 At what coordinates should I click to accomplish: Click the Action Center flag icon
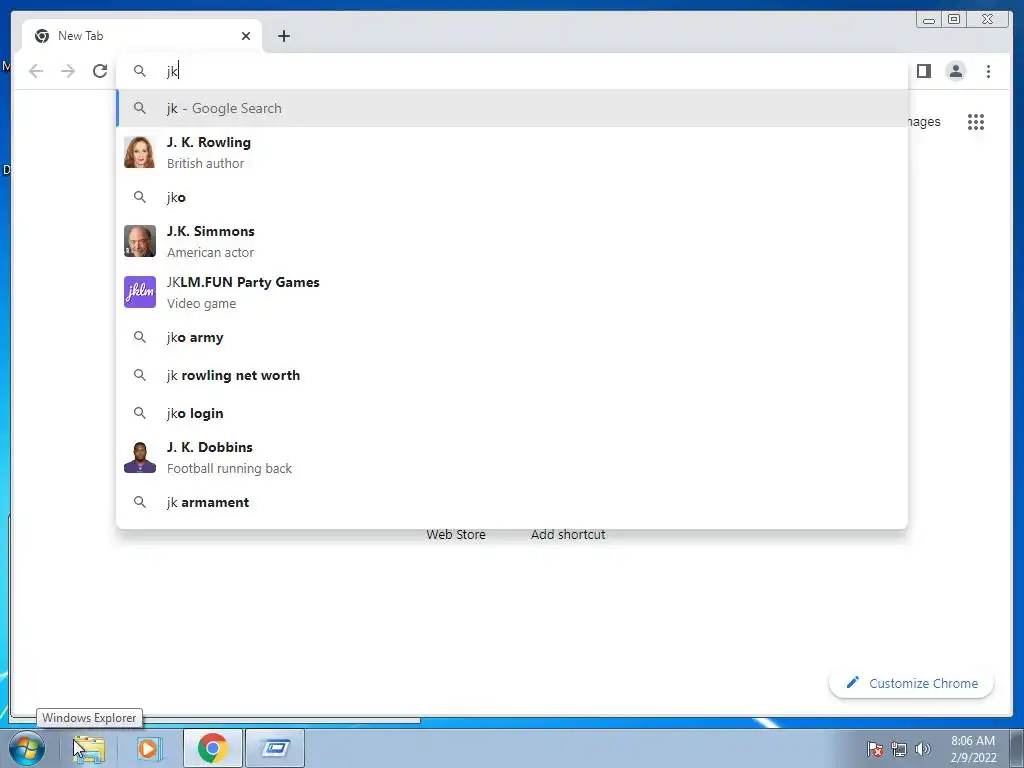tap(875, 749)
